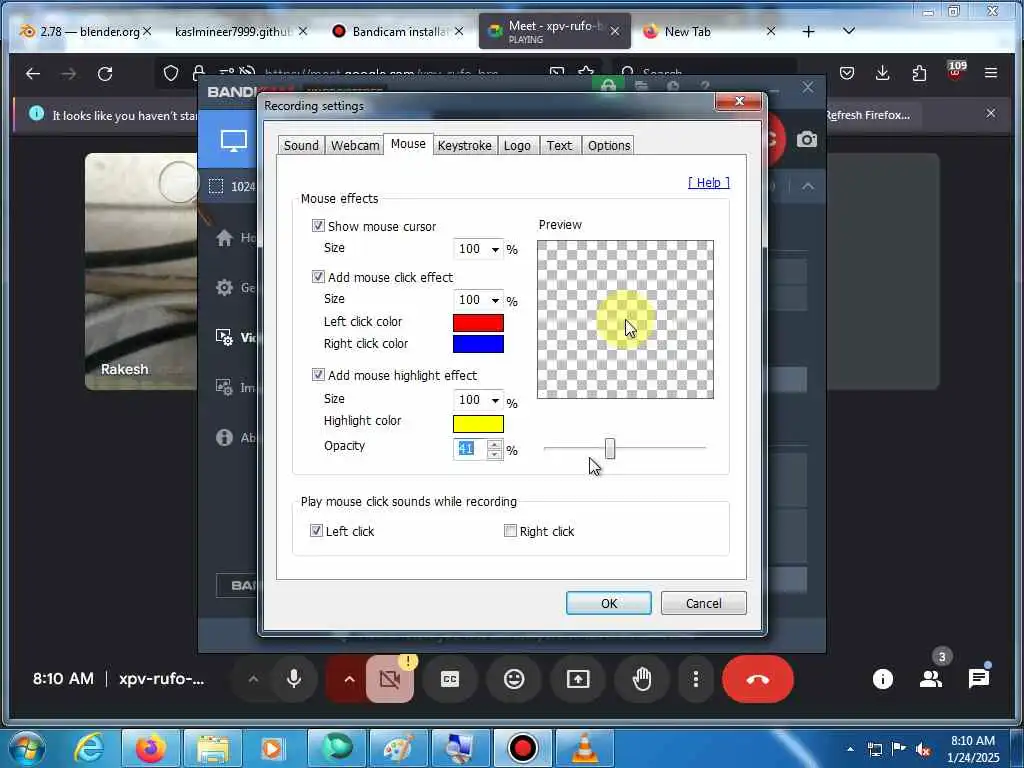
Task: Open volume icon in system tray
Action: 922,750
